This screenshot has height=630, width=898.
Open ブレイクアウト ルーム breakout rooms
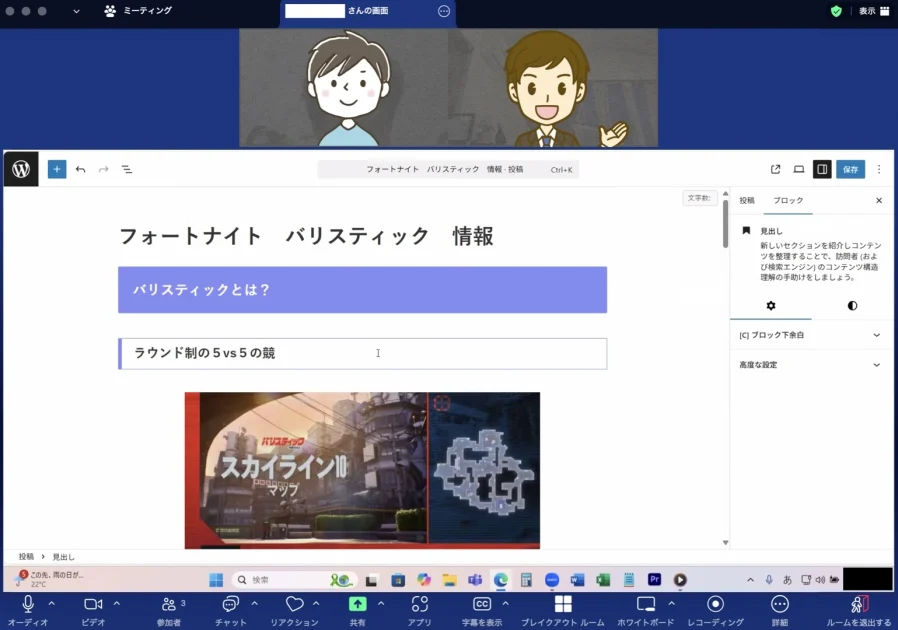point(563,611)
